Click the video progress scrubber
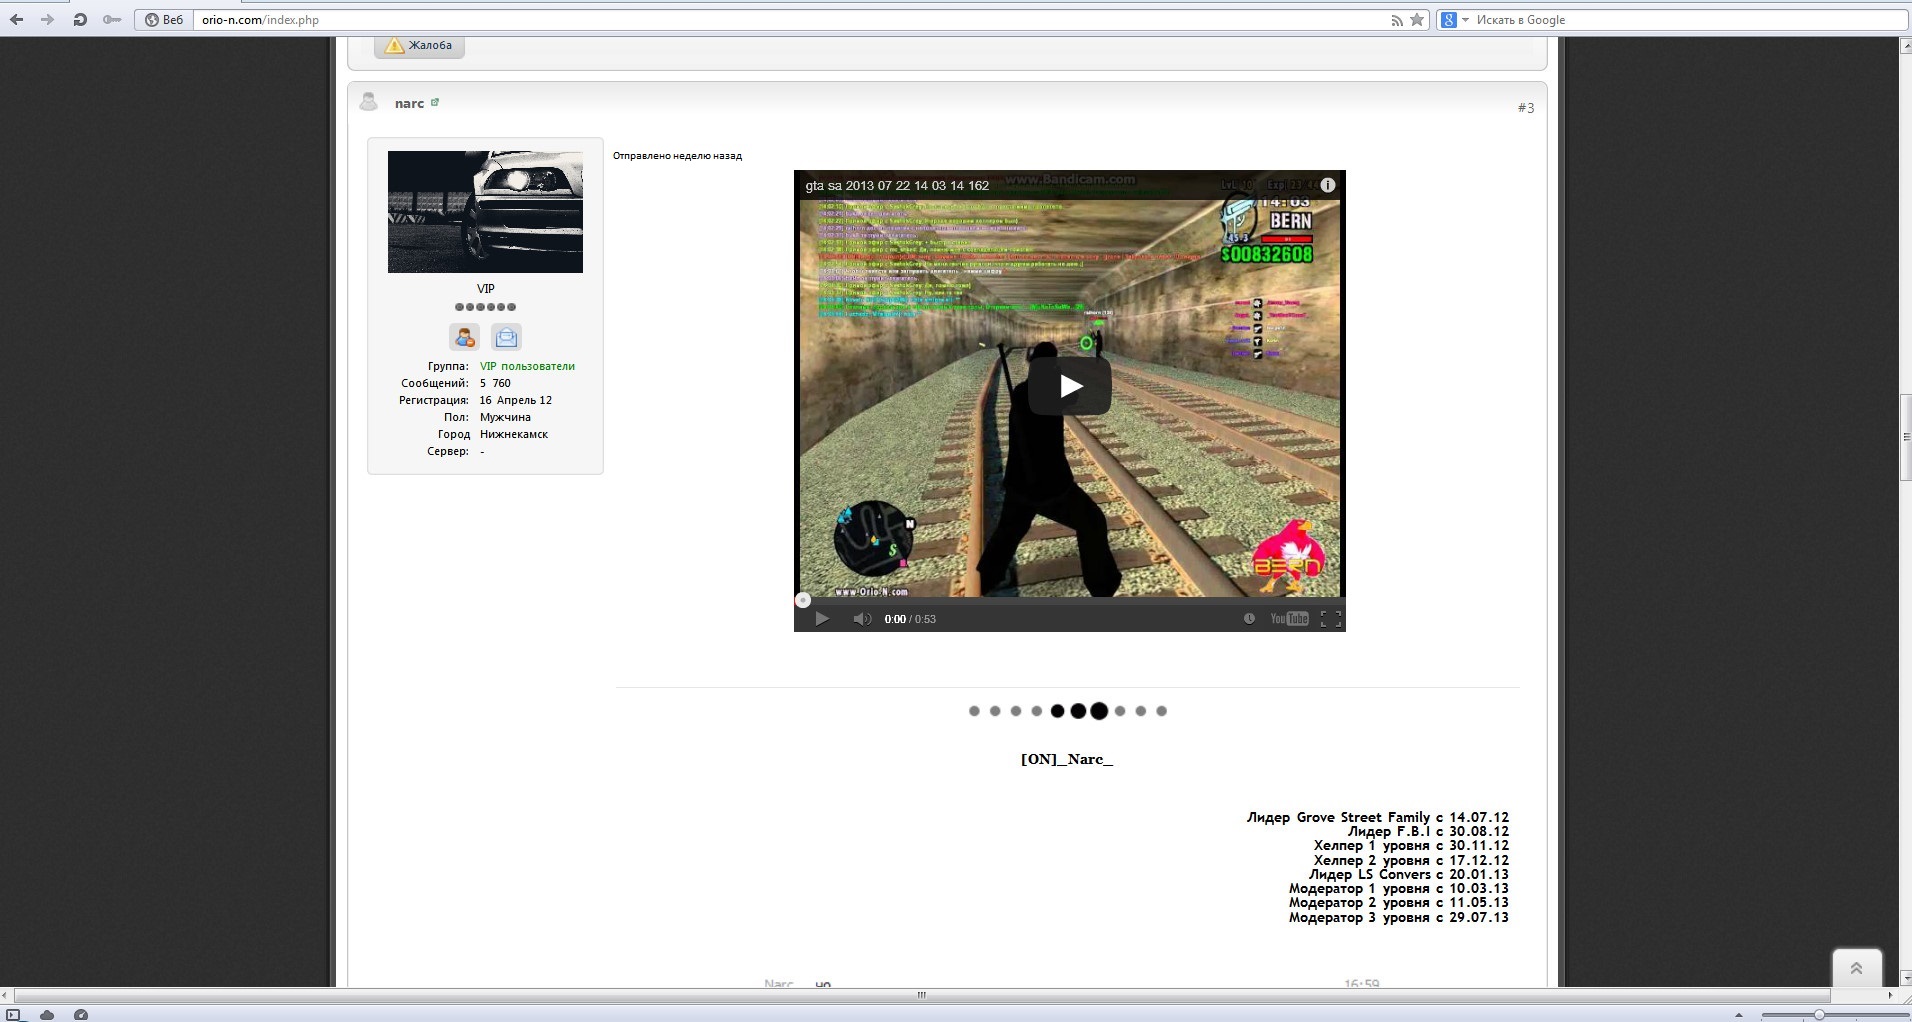 (x=803, y=600)
